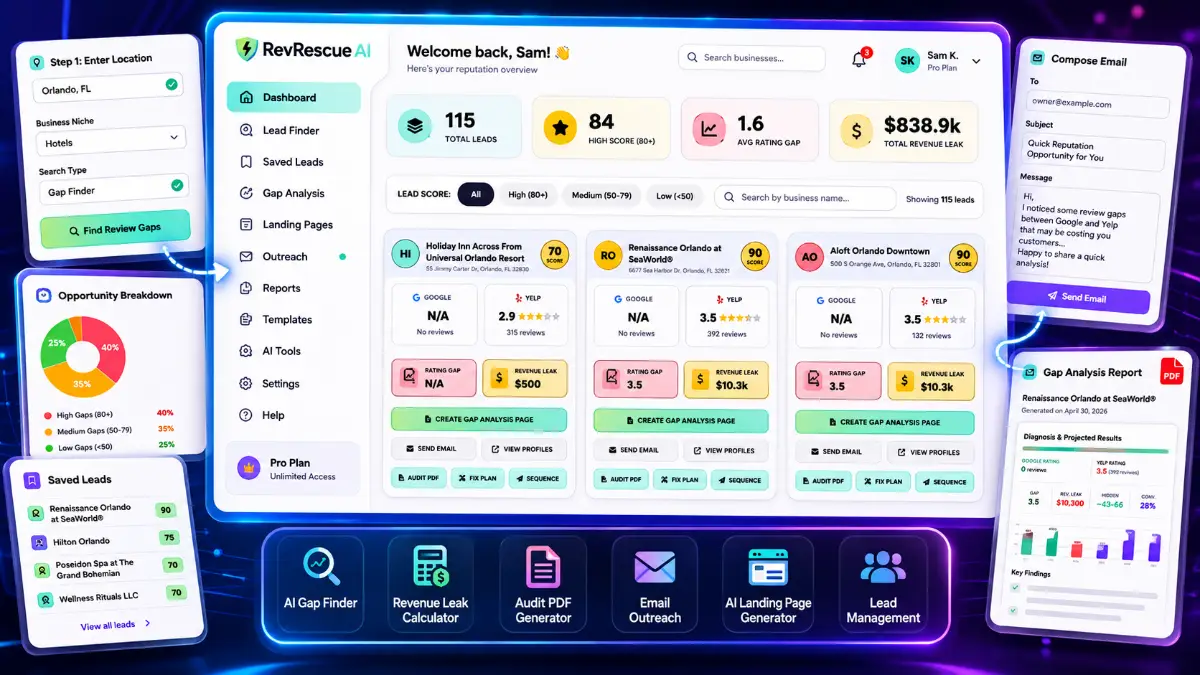Go to Saved Leads in sidebar
Viewport: 1200px width, 675px height.
click(293, 162)
